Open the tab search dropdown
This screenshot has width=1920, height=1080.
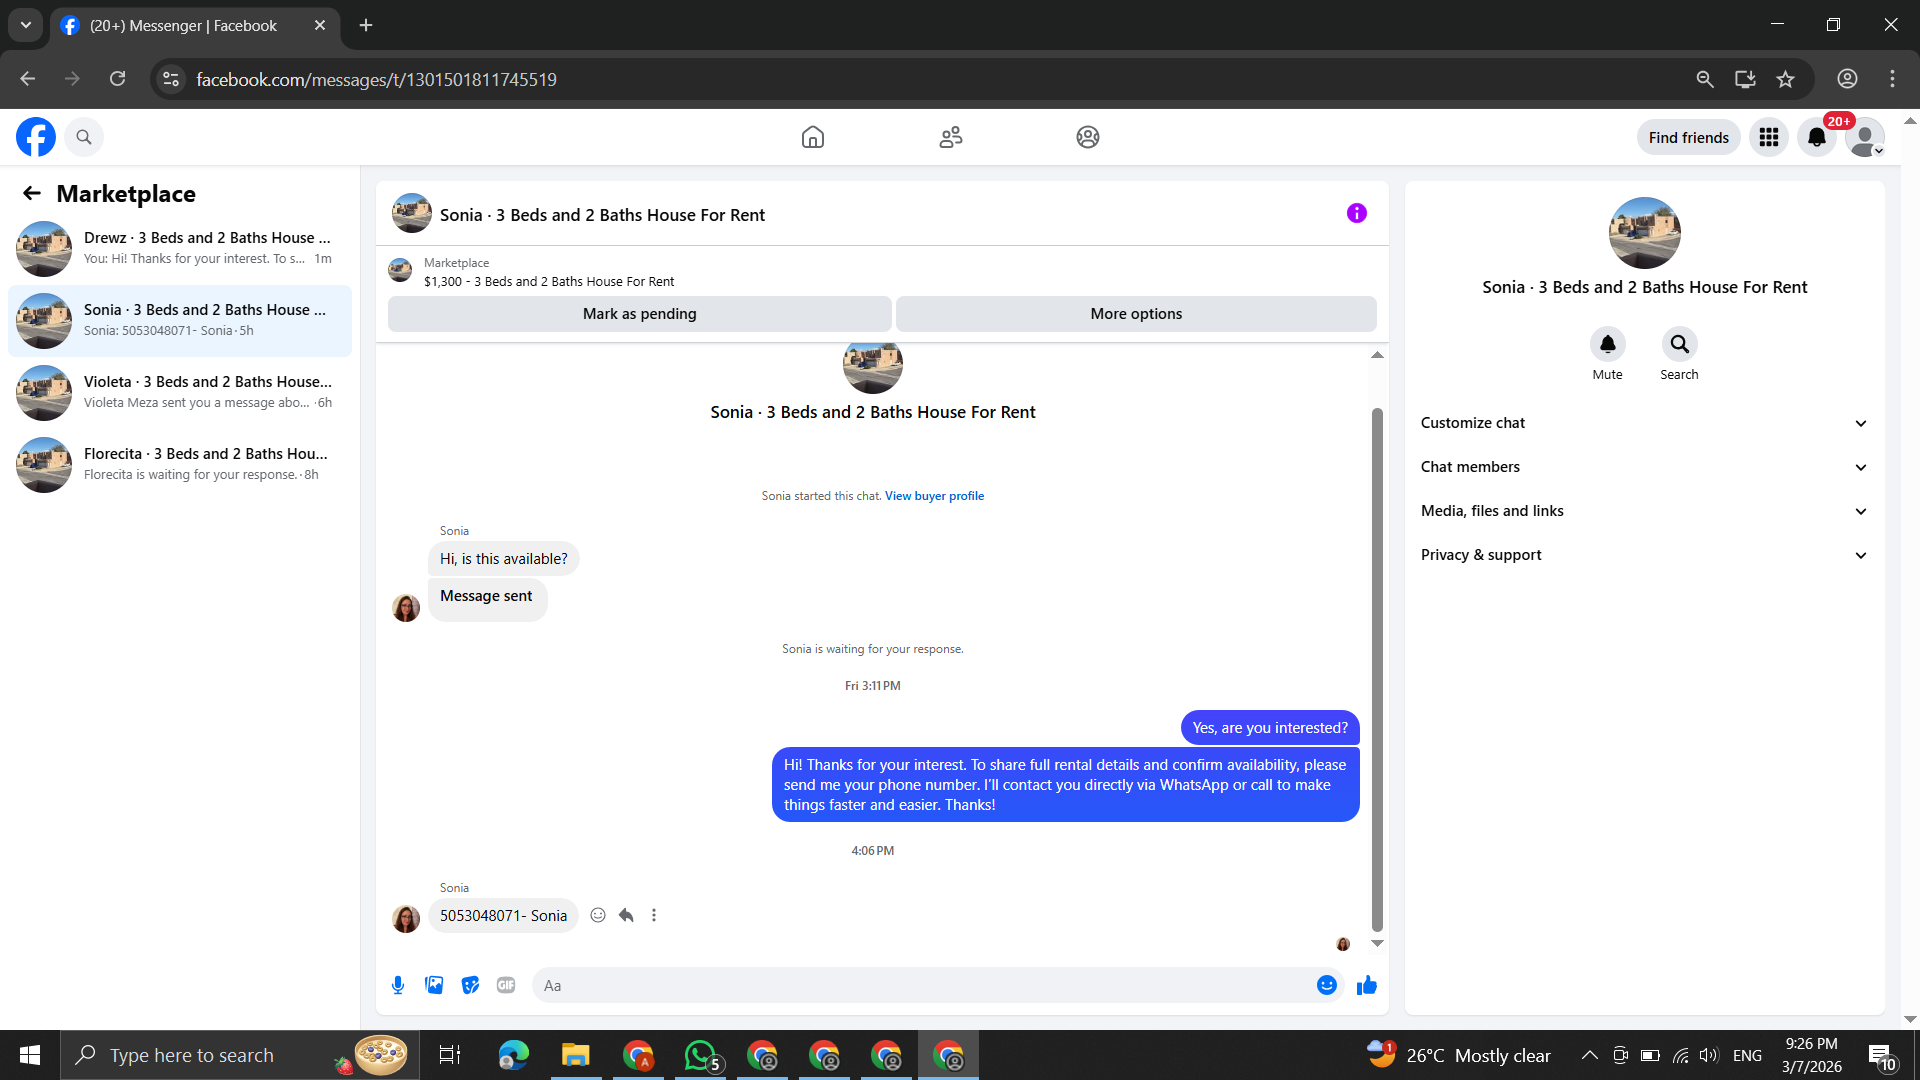coord(26,25)
